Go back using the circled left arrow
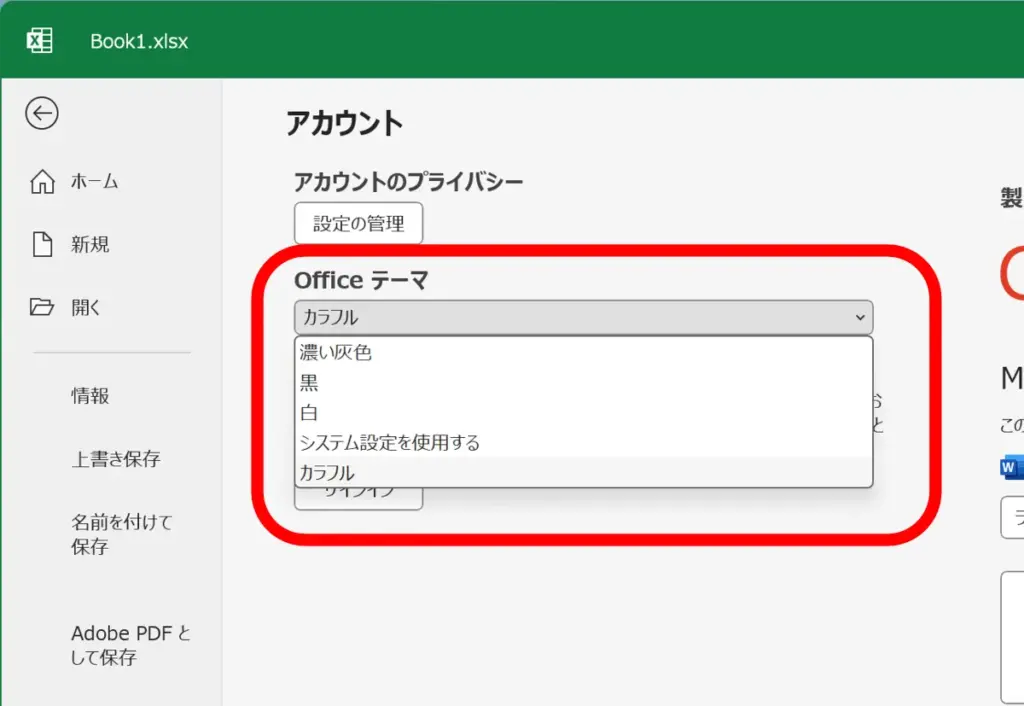The height and width of the screenshot is (706, 1024). (x=42, y=114)
